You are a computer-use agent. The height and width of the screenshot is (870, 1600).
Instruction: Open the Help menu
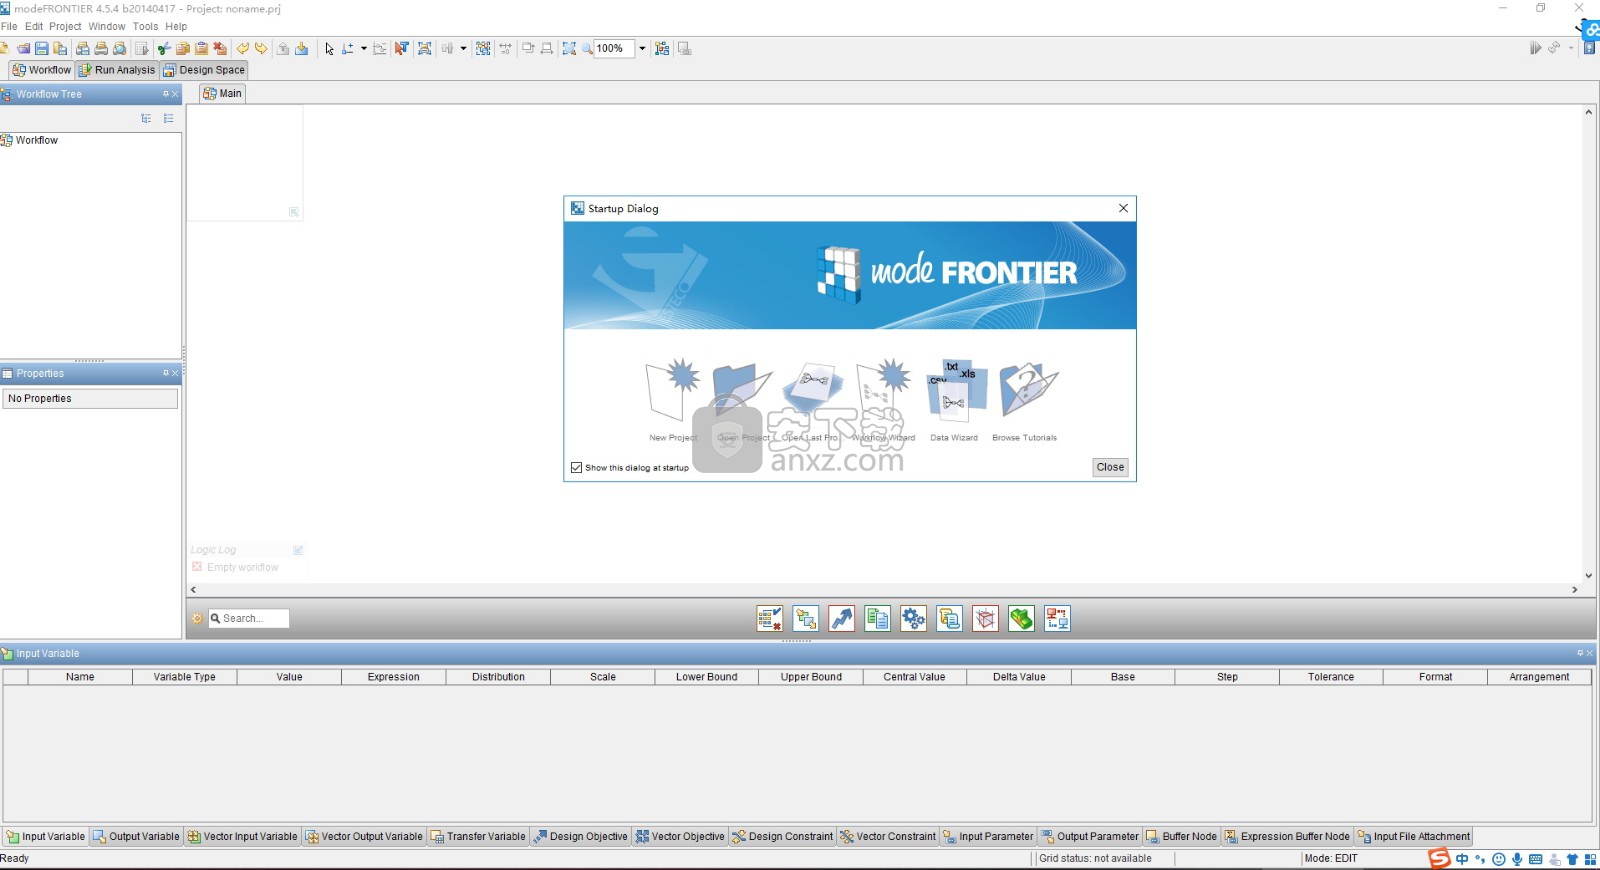coord(176,26)
